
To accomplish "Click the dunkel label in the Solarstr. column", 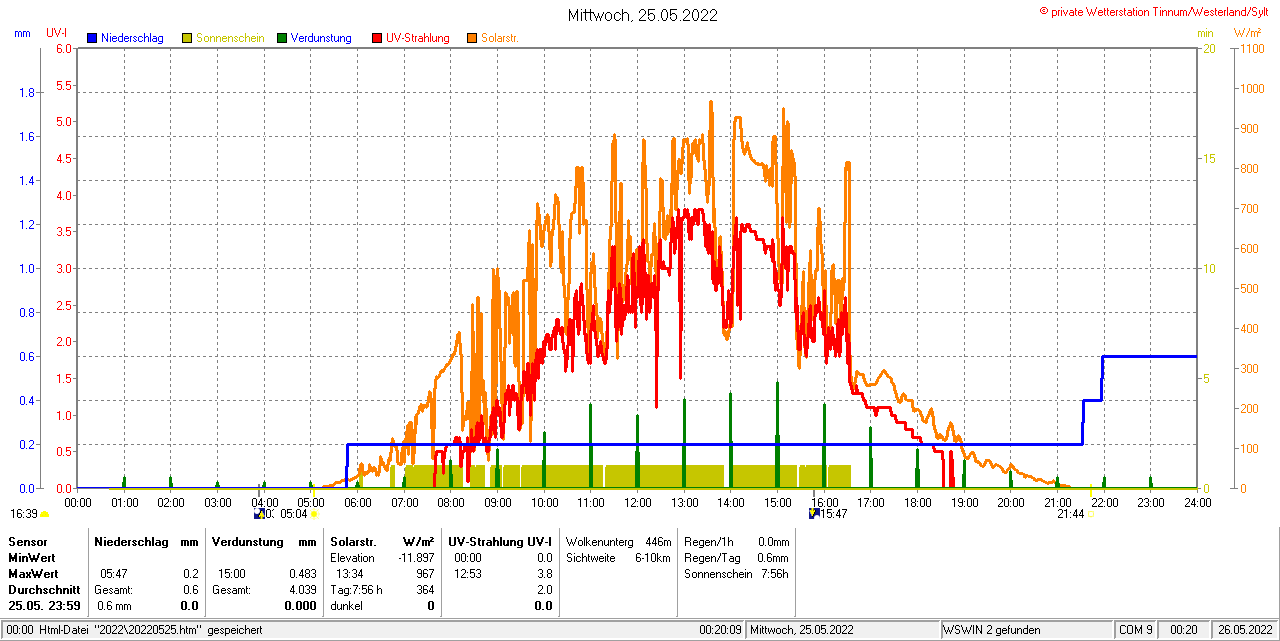I will [346, 606].
